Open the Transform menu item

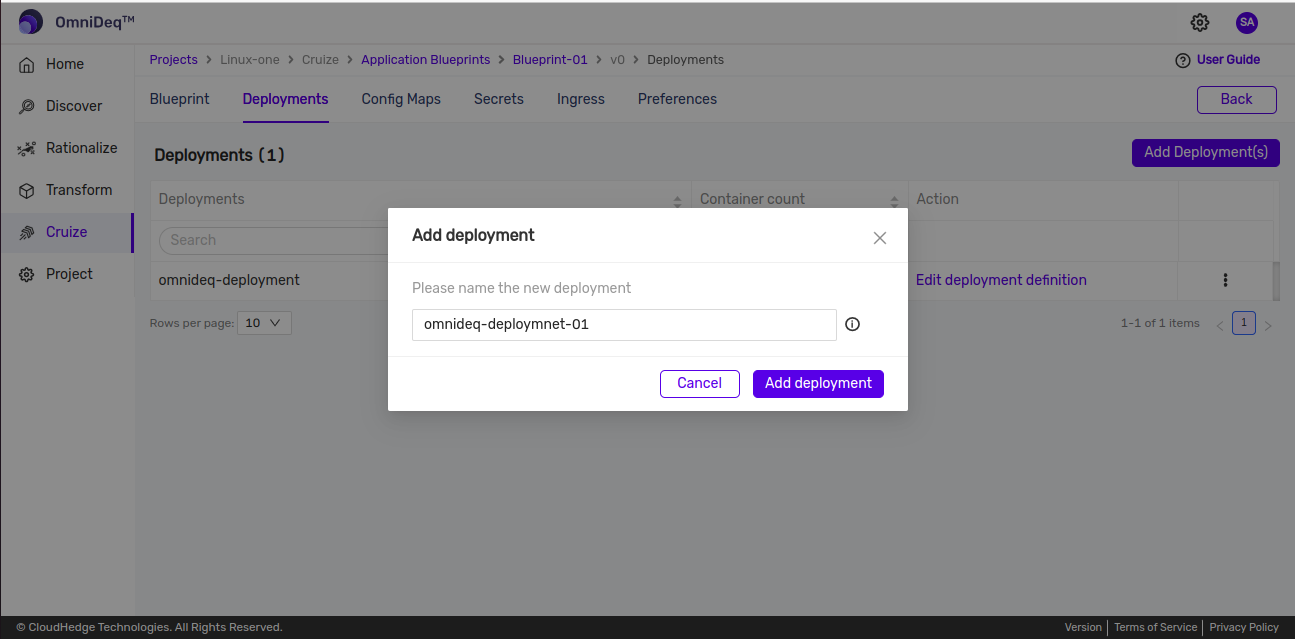79,190
